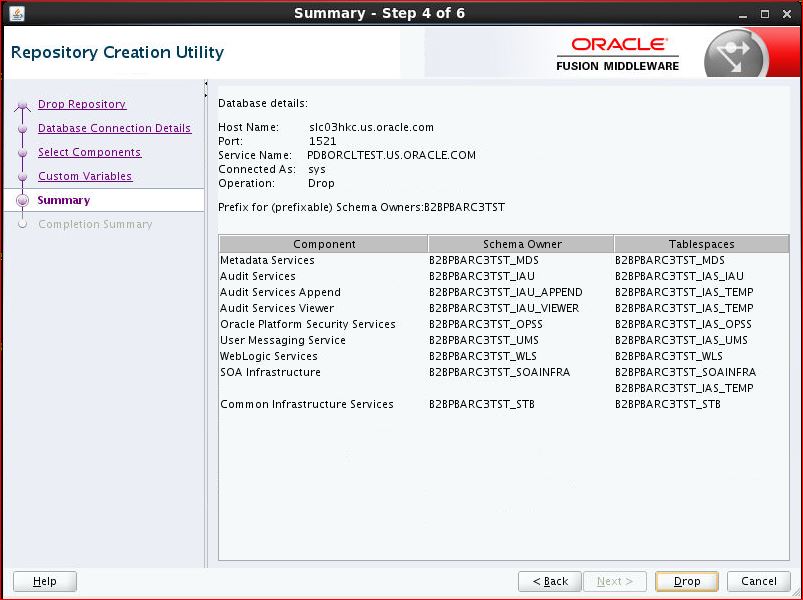Screen dimensions: 803x600
Task: Open the Drop Repository step link
Action: tap(82, 104)
